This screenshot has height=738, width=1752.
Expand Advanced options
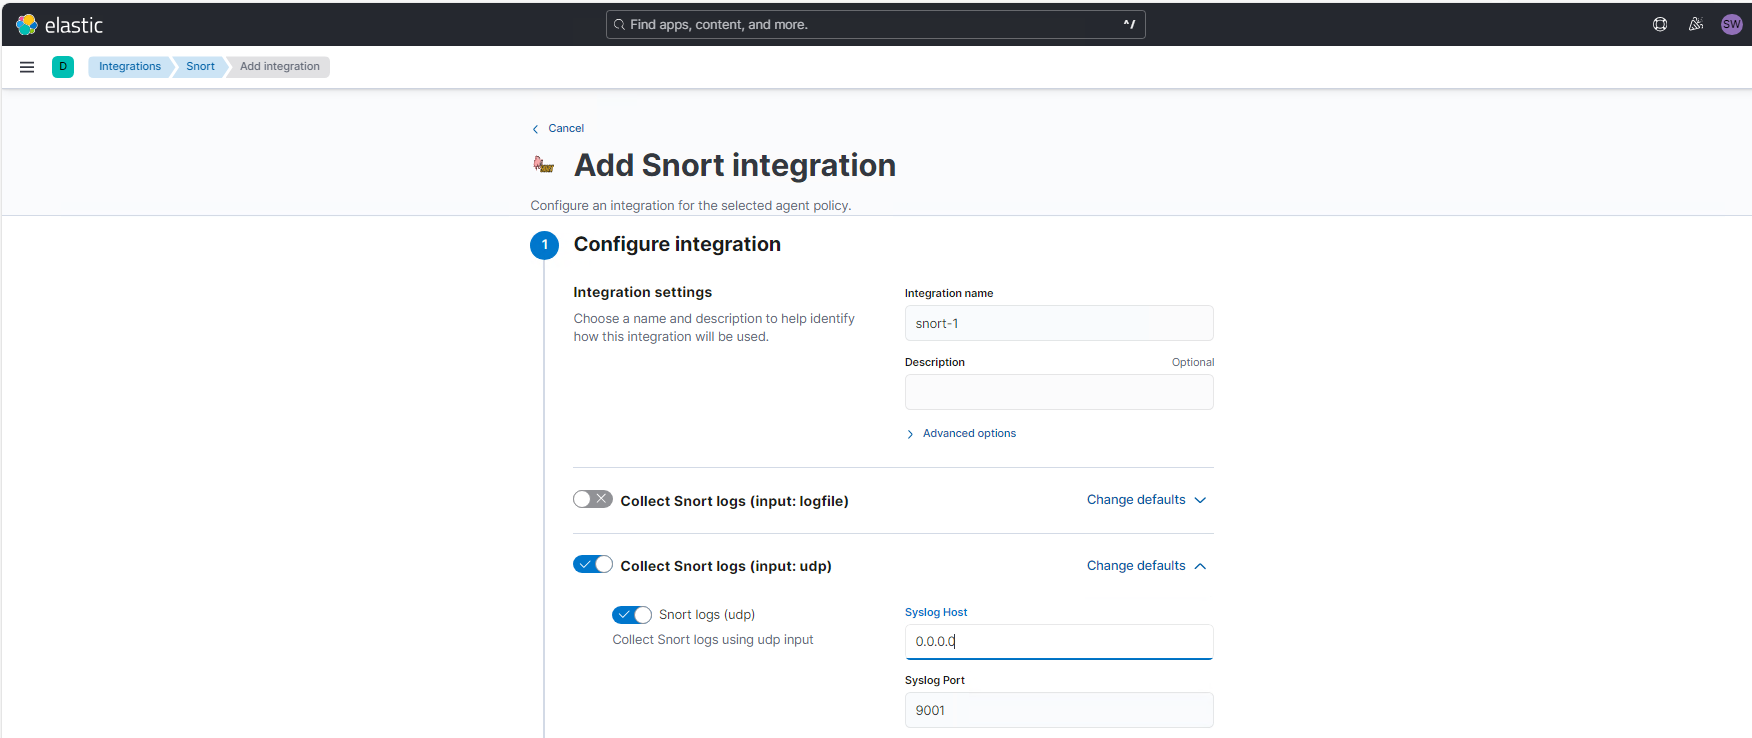coord(961,434)
